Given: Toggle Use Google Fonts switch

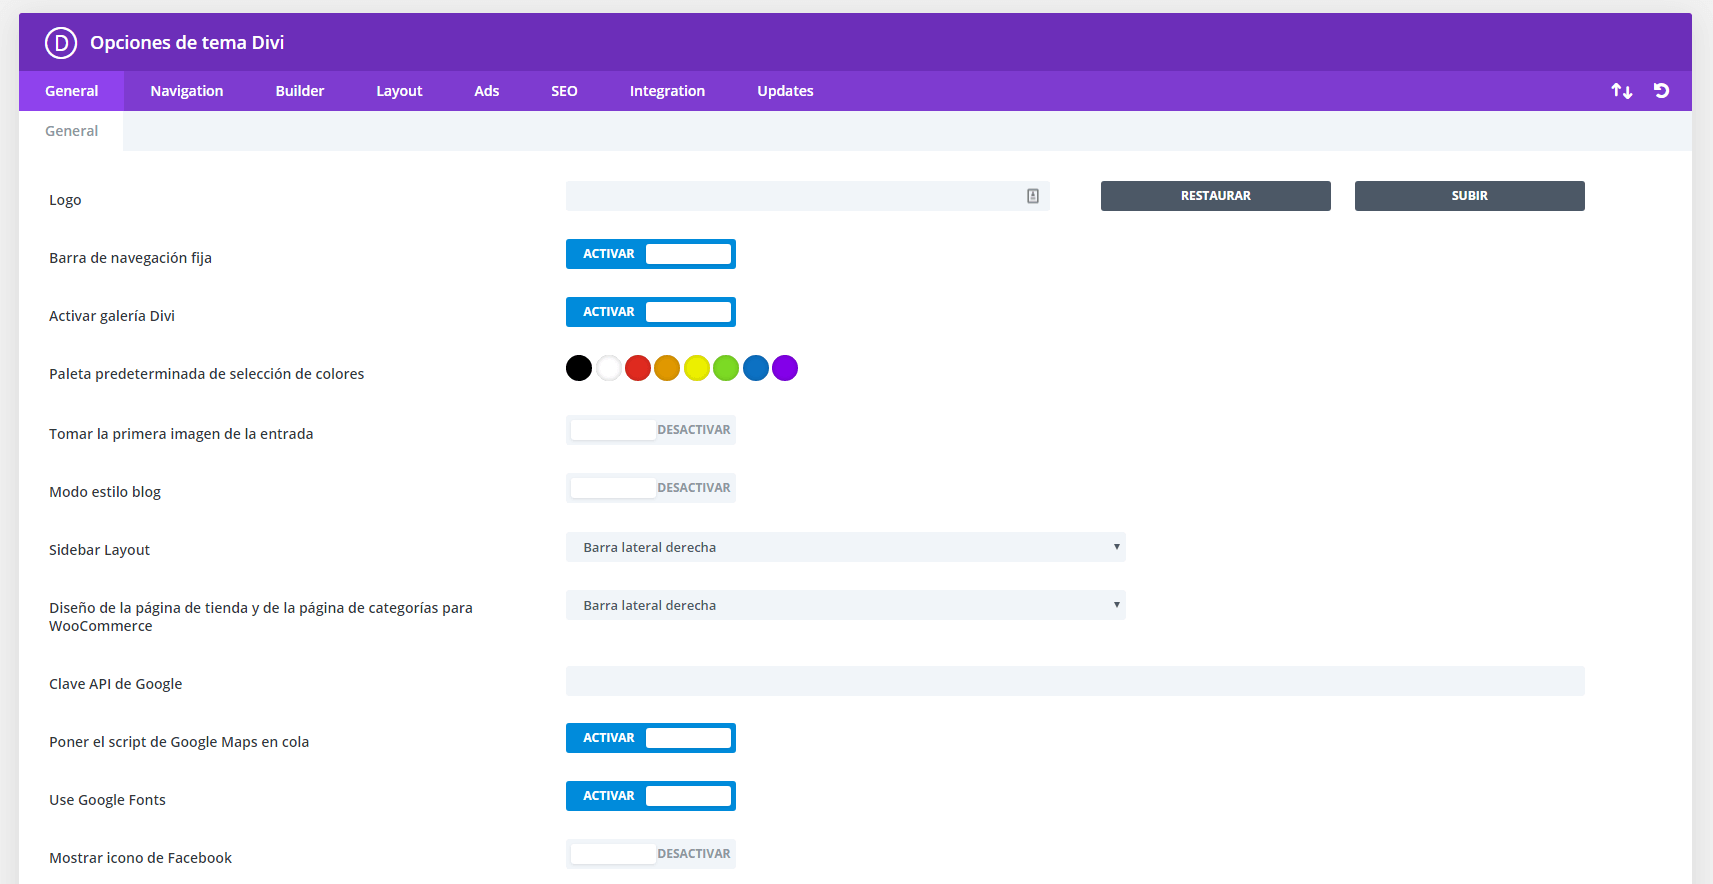Looking at the screenshot, I should click(x=651, y=796).
